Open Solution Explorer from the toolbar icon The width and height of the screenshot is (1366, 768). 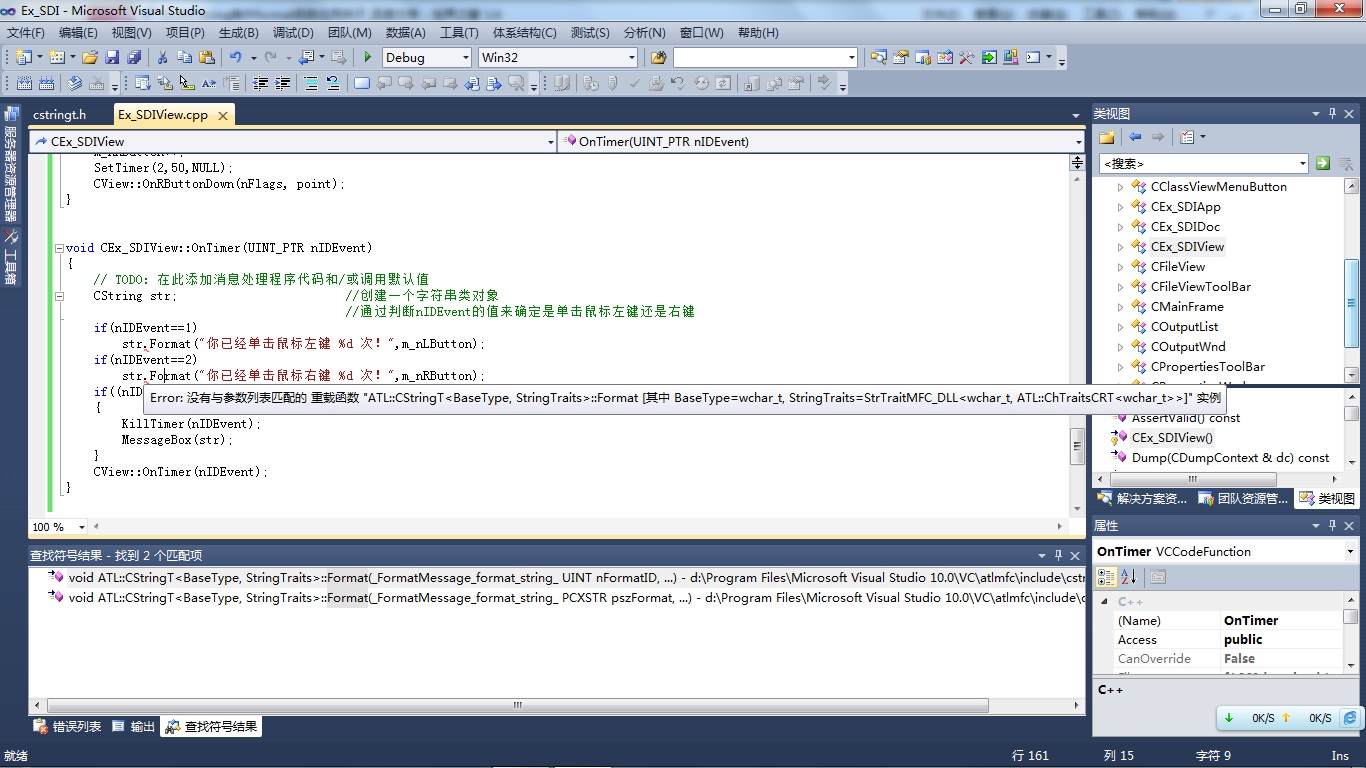click(879, 57)
